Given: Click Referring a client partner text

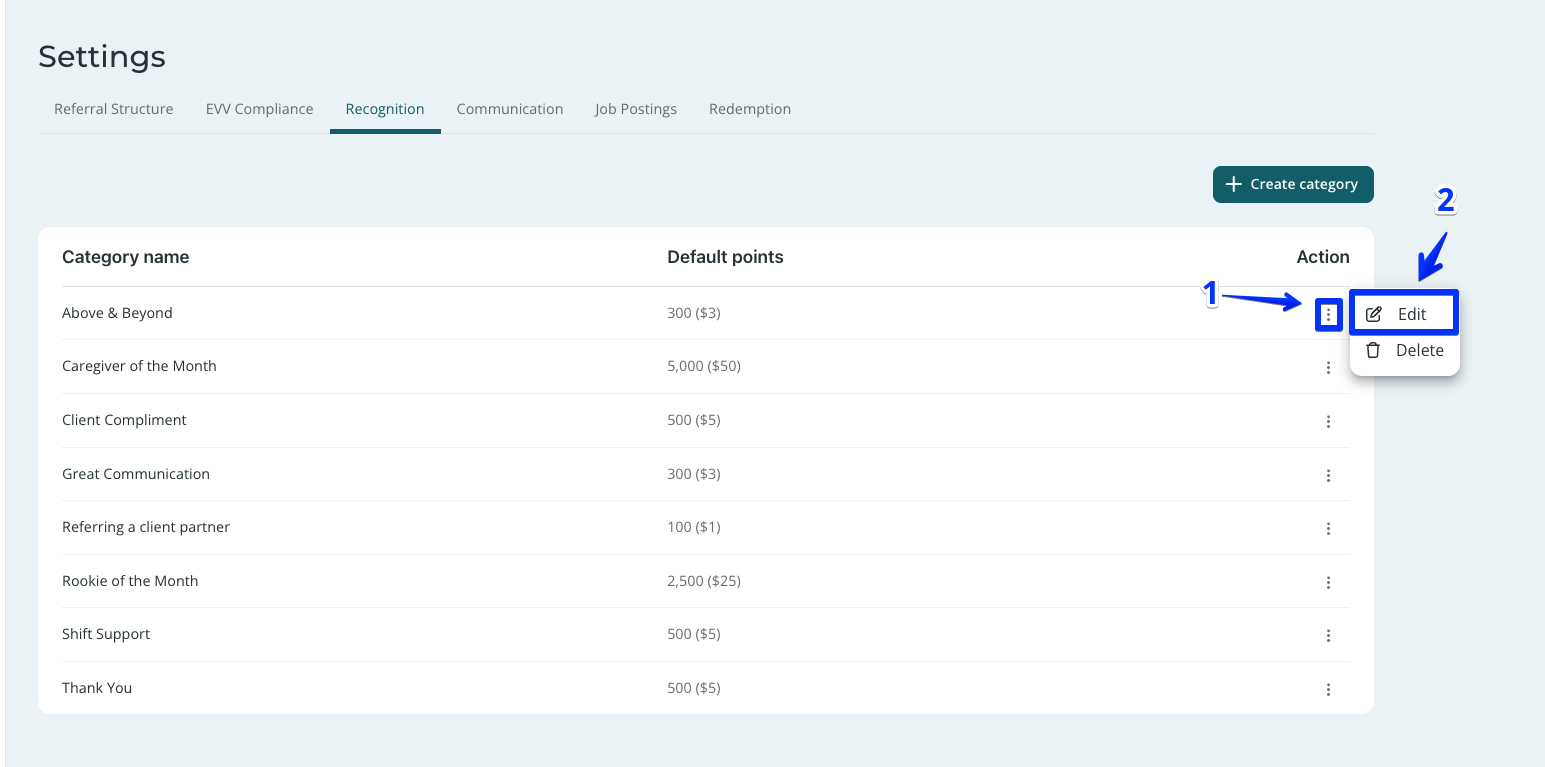Looking at the screenshot, I should pyautogui.click(x=146, y=527).
